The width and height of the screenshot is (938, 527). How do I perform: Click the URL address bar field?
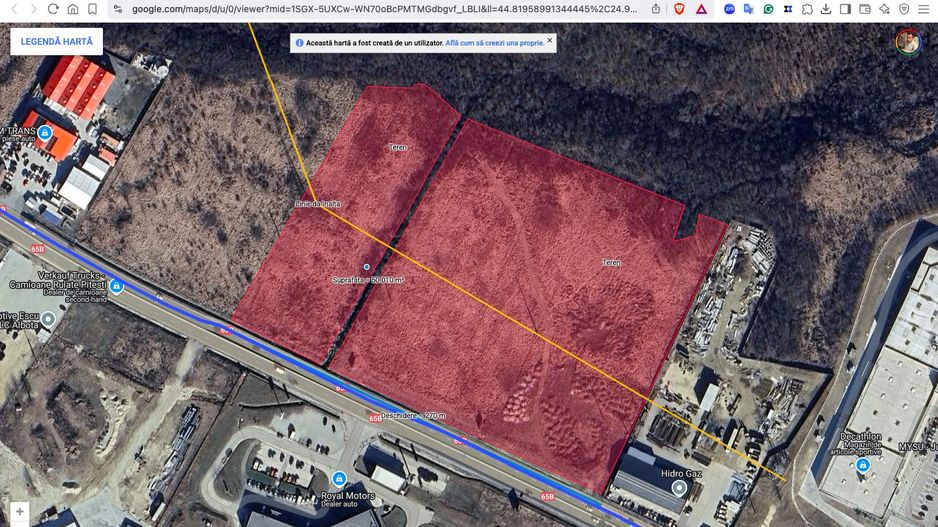pos(380,9)
